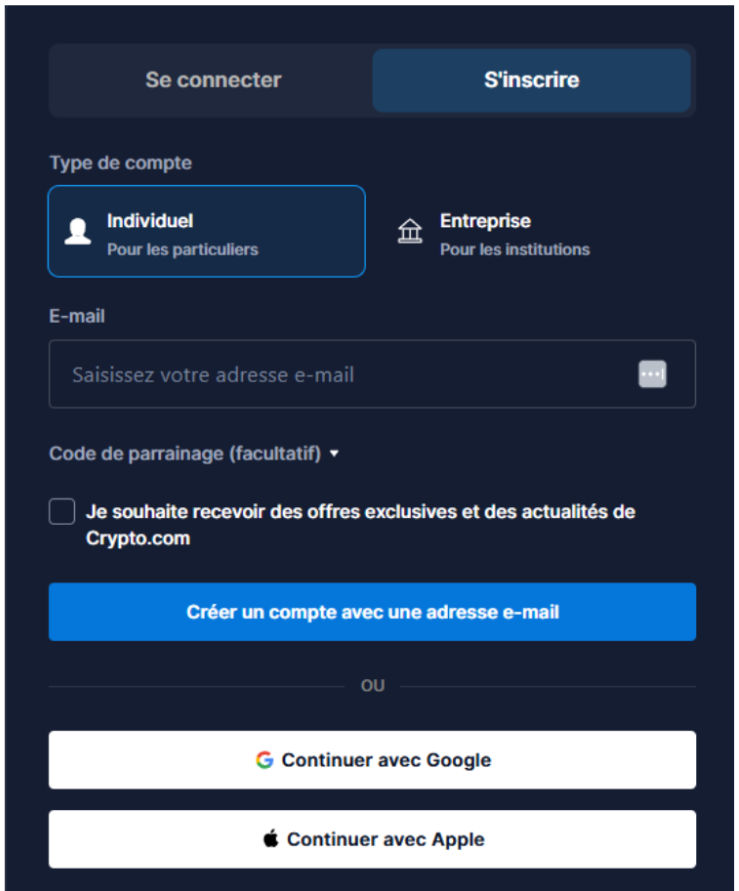Click the Continuer avec Google button

(372, 760)
